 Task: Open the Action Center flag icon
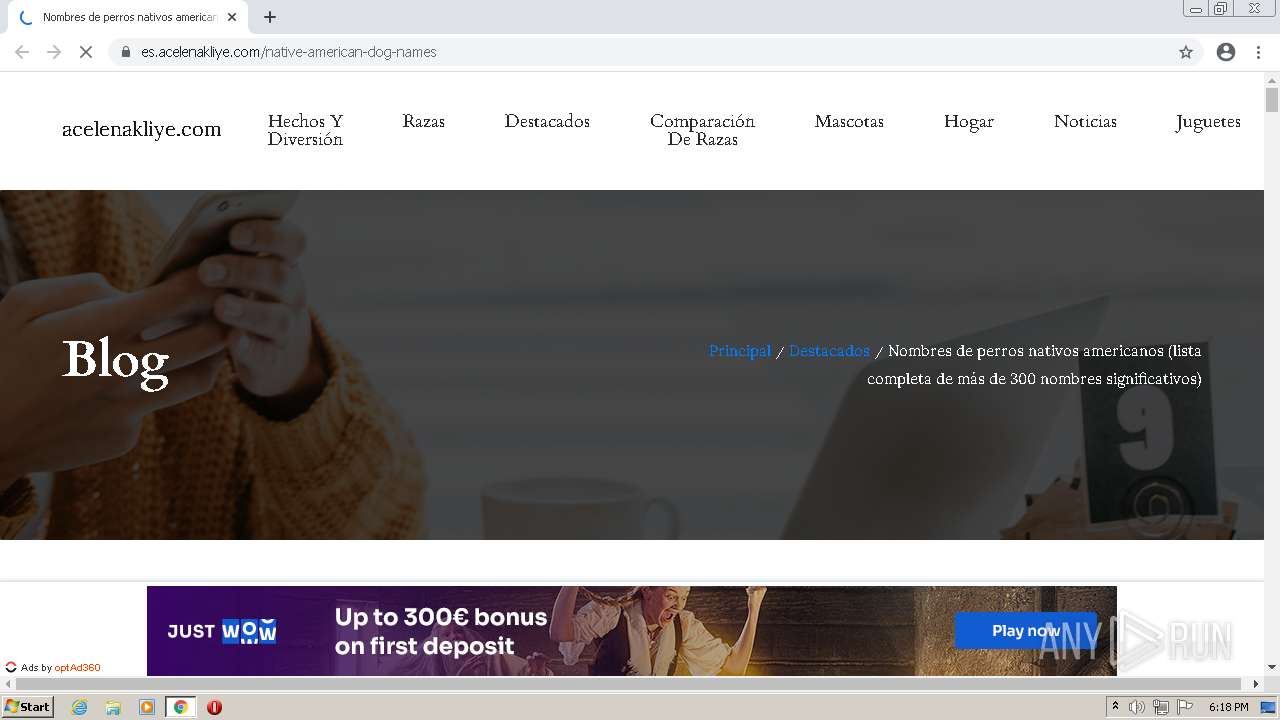click(1185, 707)
